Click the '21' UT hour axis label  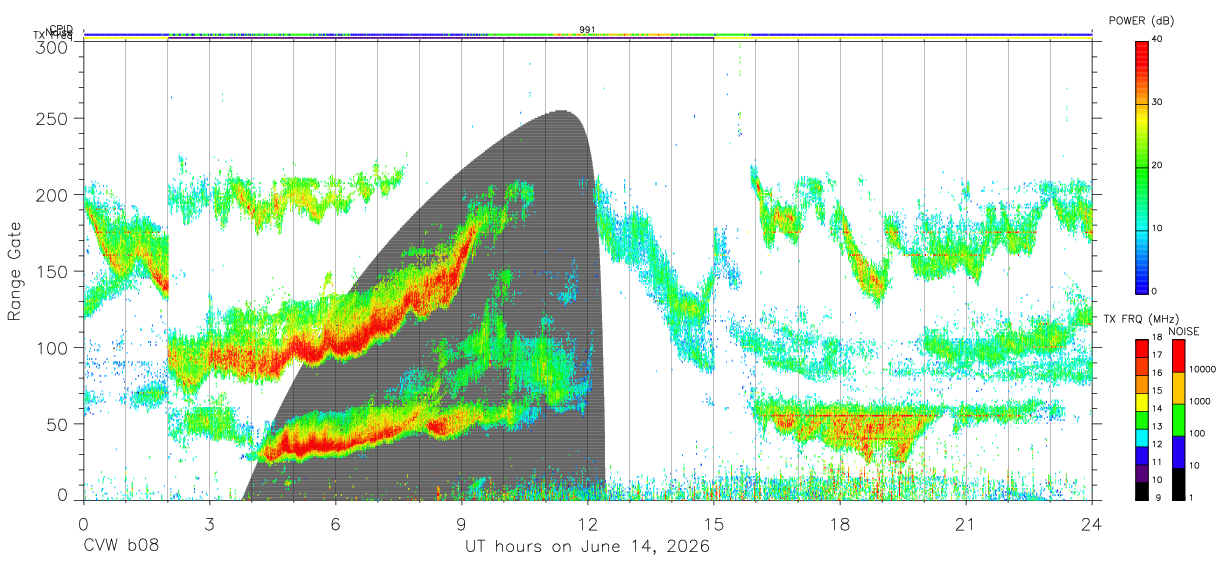coord(966,524)
